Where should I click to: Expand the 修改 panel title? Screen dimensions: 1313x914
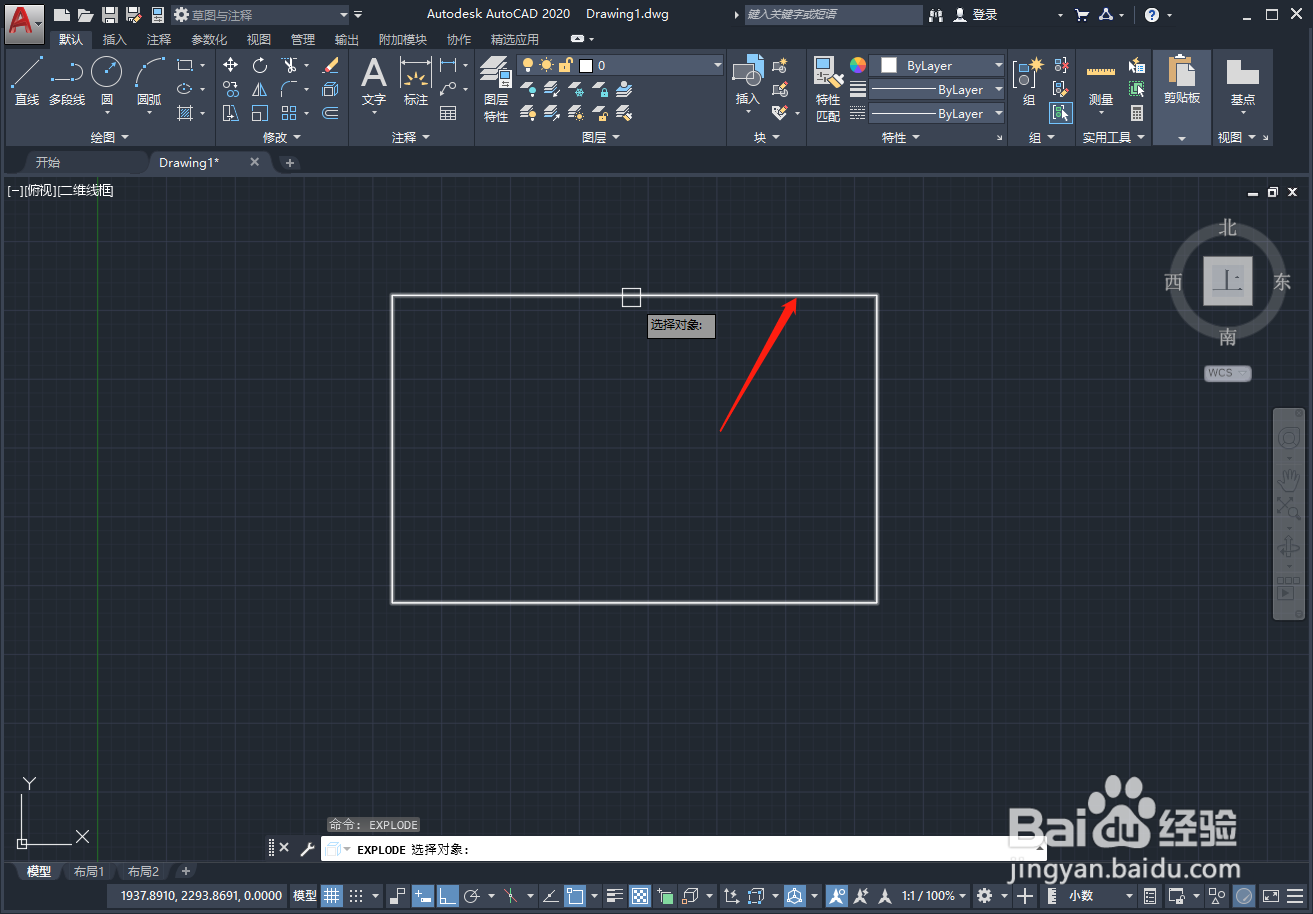click(282, 137)
